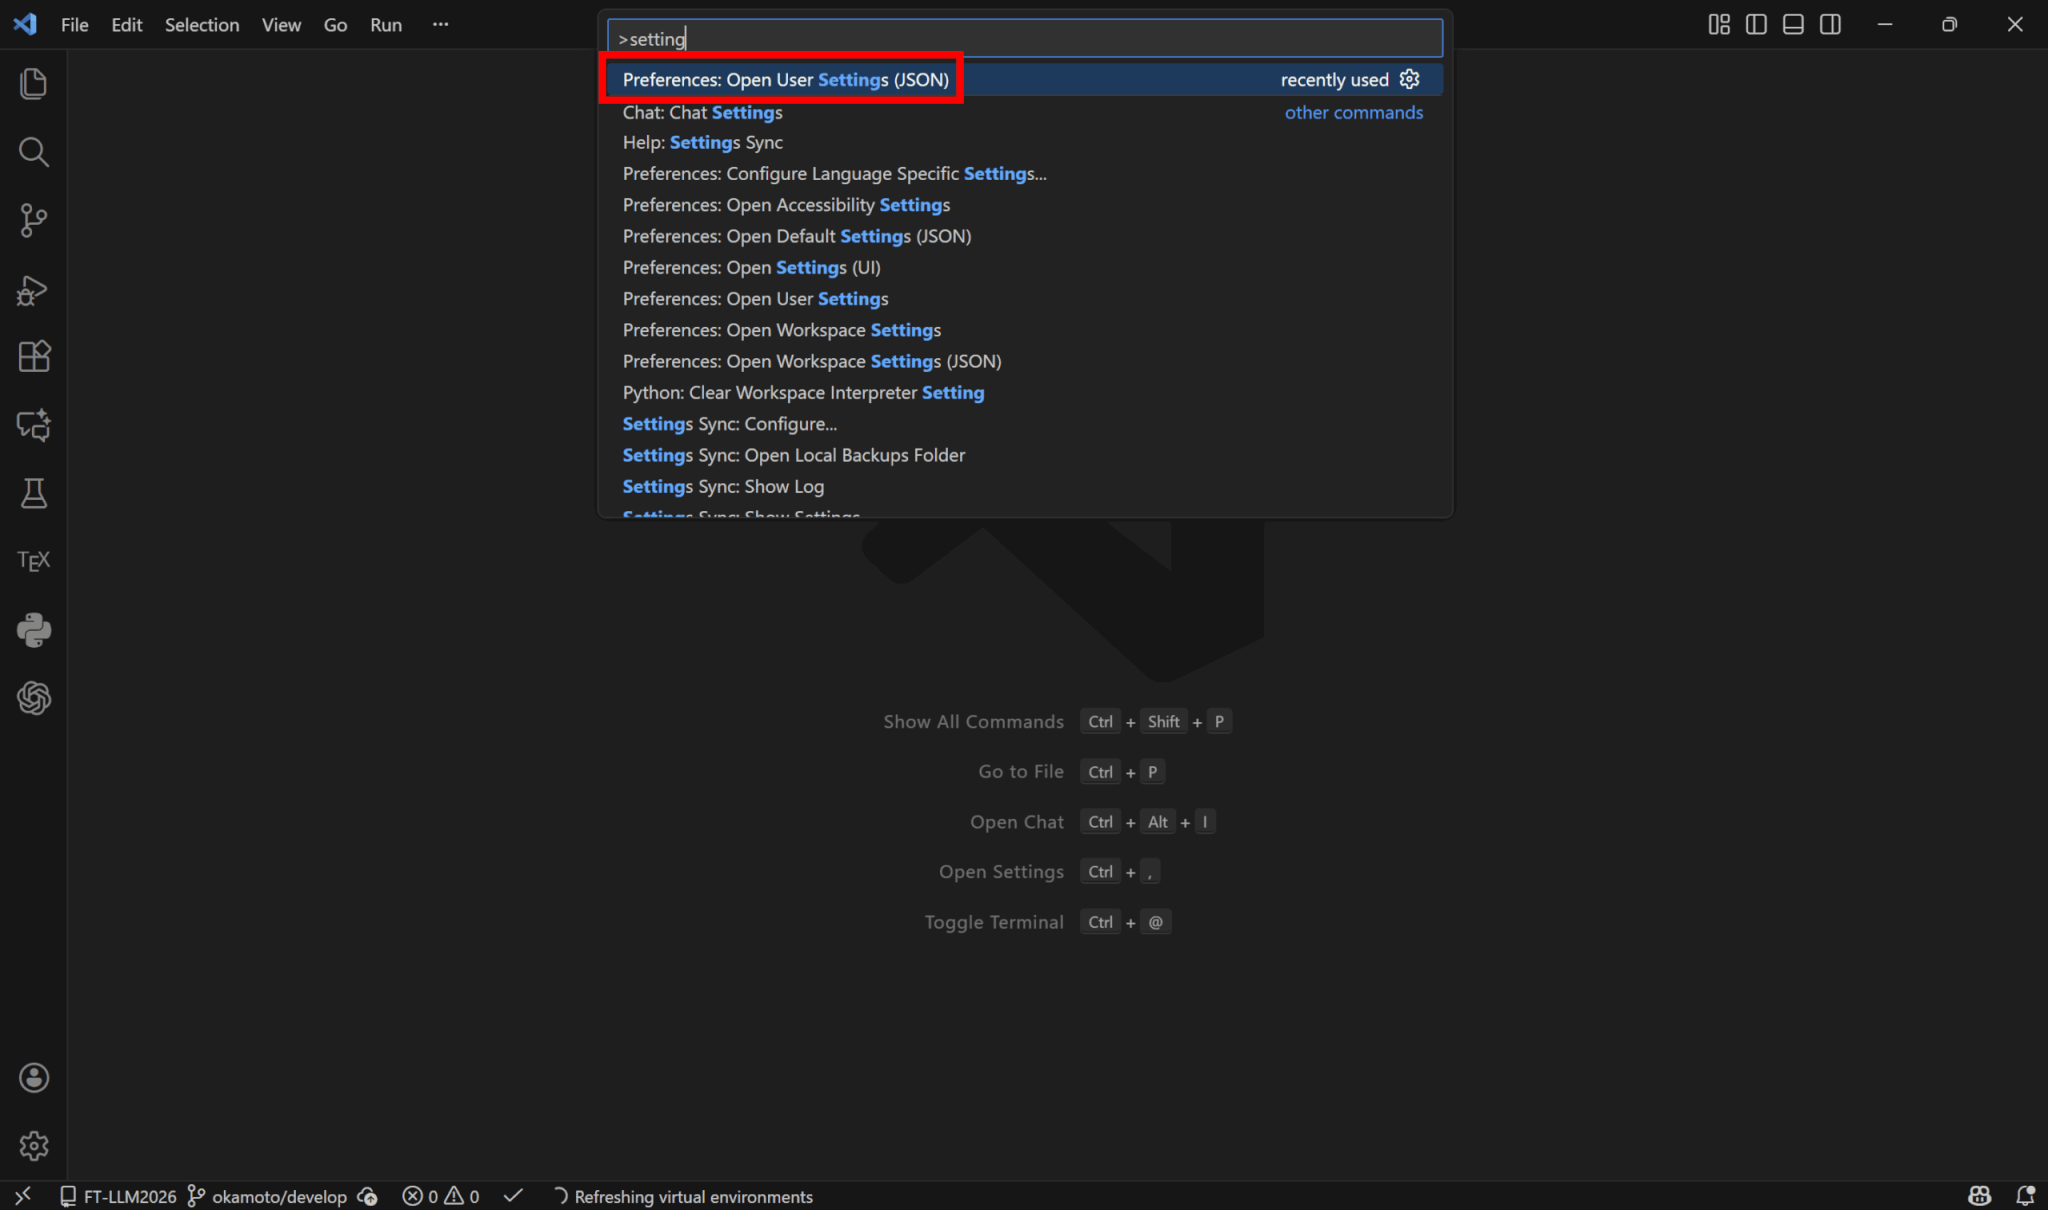Open the Run and Debug view
Viewport: 2048px width, 1210px height.
click(33, 290)
